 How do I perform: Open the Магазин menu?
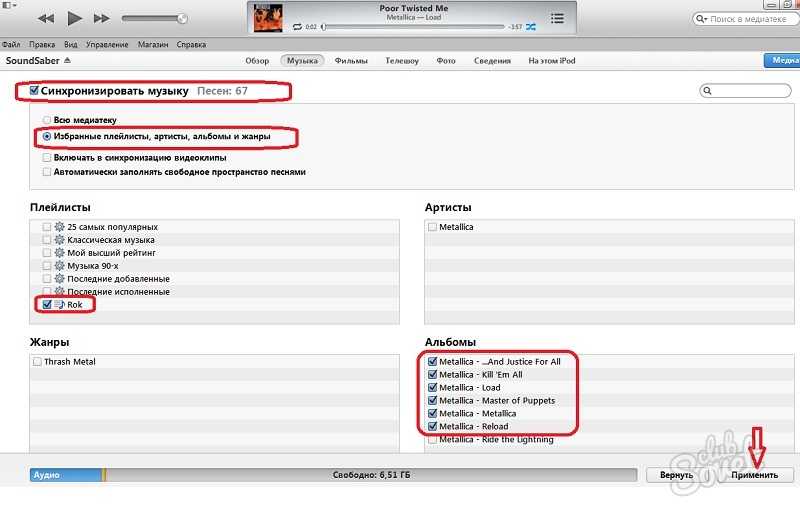click(153, 44)
